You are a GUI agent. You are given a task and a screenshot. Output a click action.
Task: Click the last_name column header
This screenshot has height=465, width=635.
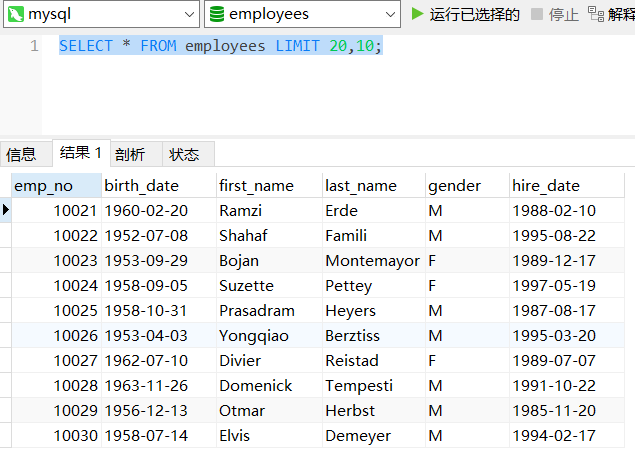click(x=374, y=186)
